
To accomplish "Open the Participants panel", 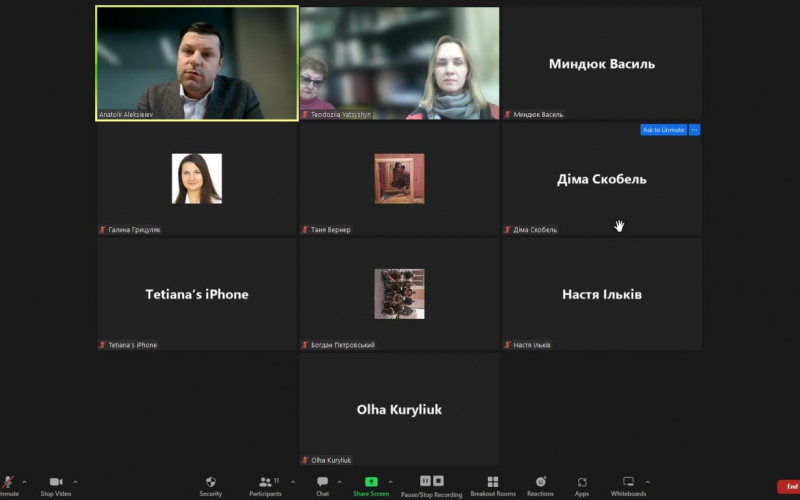I will click(265, 482).
